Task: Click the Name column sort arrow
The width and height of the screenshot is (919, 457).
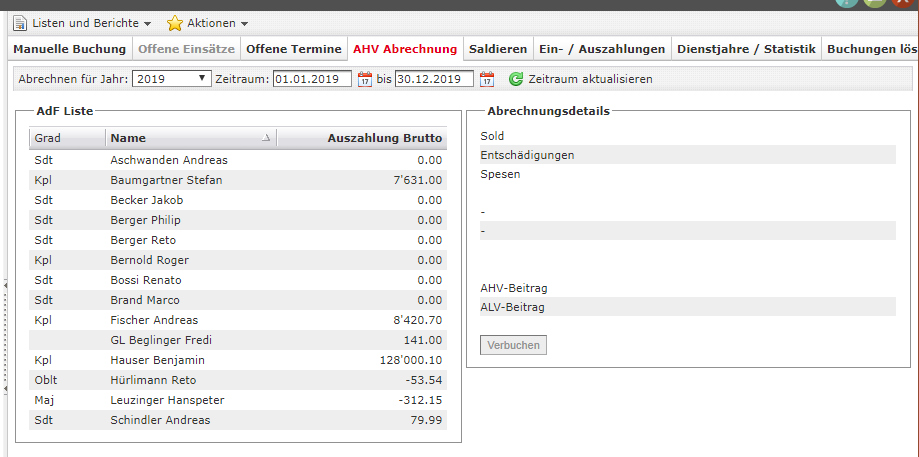Action: (x=266, y=138)
